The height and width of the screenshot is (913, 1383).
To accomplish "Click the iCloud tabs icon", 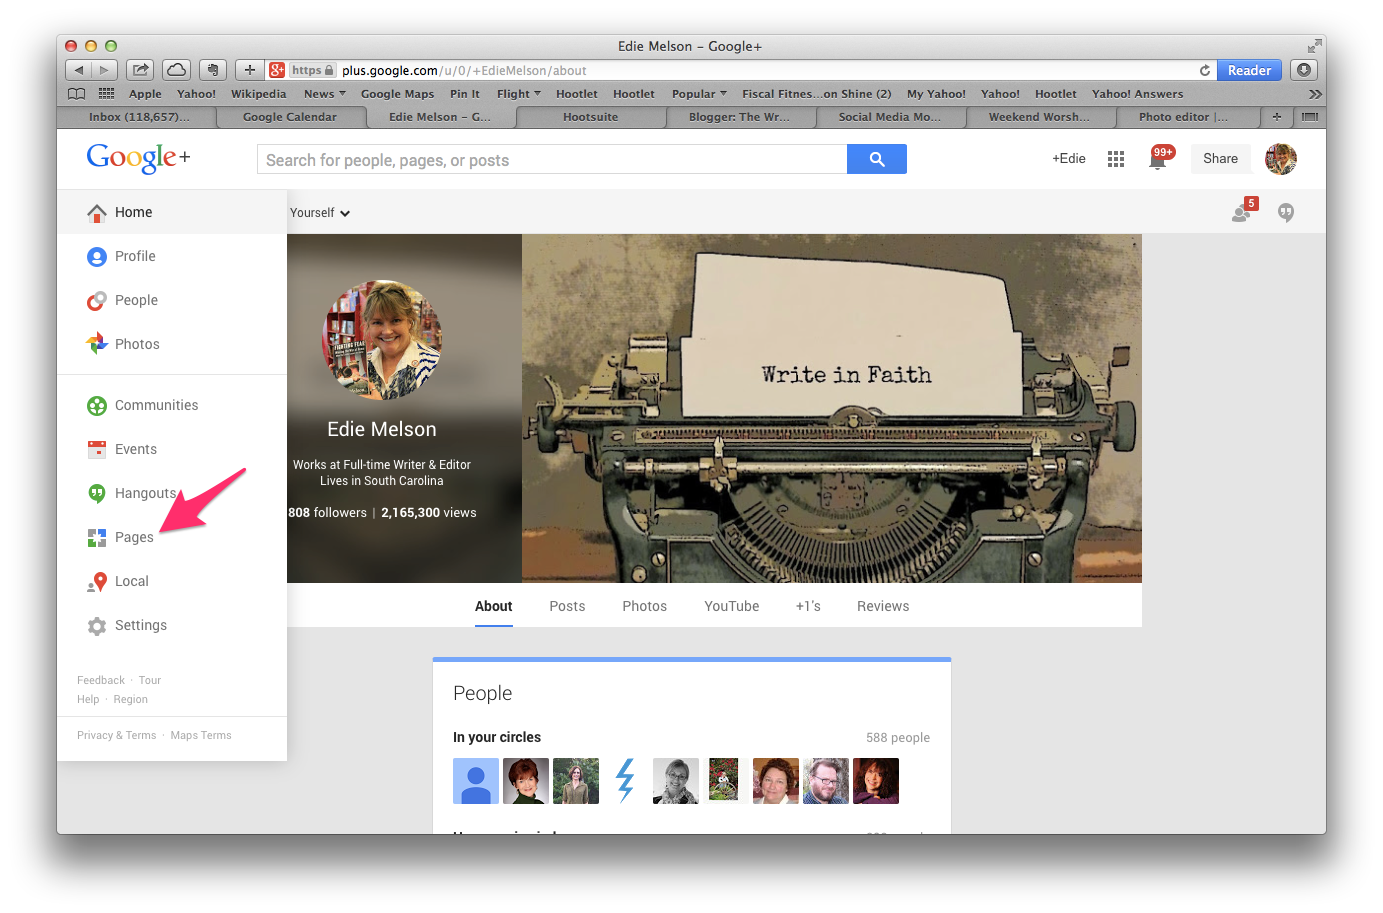I will 176,70.
